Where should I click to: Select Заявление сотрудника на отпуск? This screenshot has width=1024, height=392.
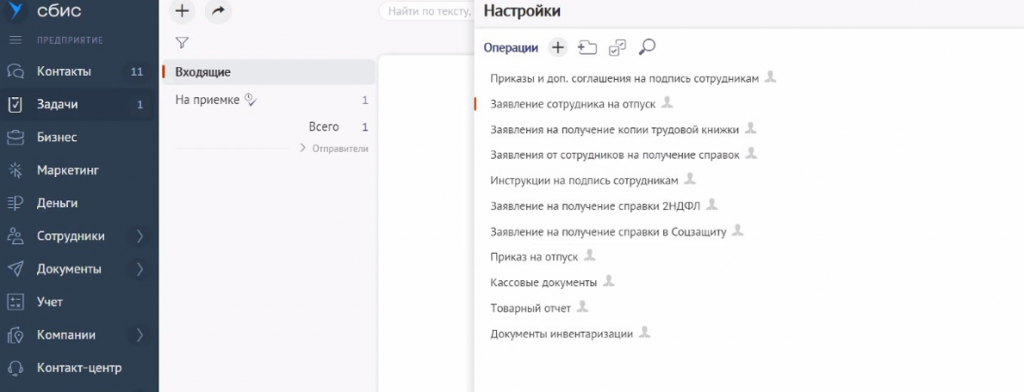(573, 104)
